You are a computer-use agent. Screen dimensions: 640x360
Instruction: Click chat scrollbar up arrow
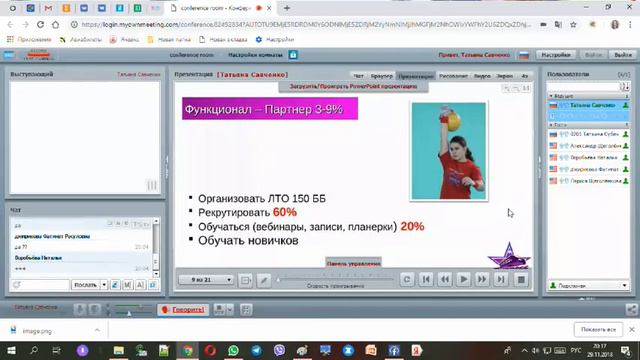tap(156, 221)
